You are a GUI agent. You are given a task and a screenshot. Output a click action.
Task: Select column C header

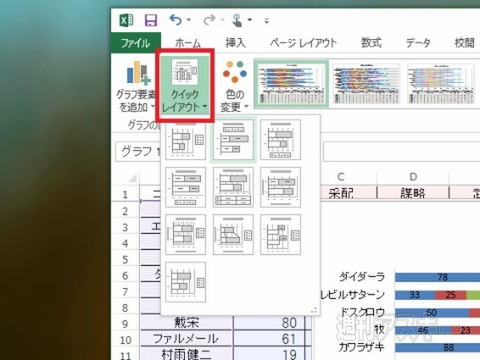pos(341,177)
